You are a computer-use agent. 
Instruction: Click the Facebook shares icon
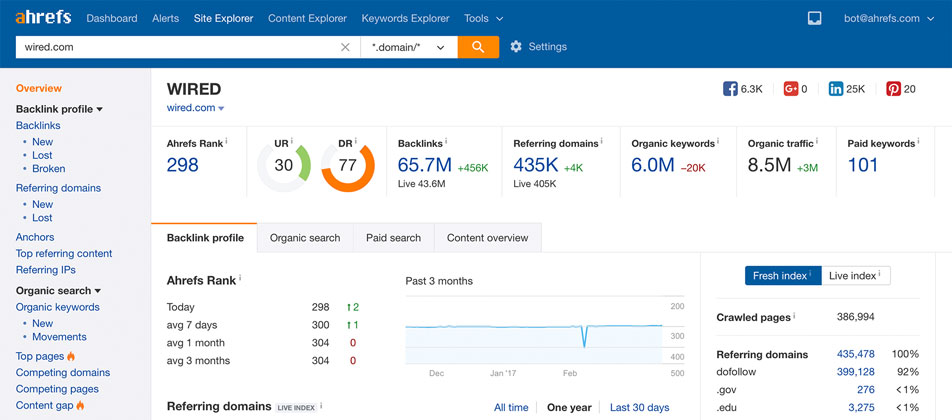(730, 89)
